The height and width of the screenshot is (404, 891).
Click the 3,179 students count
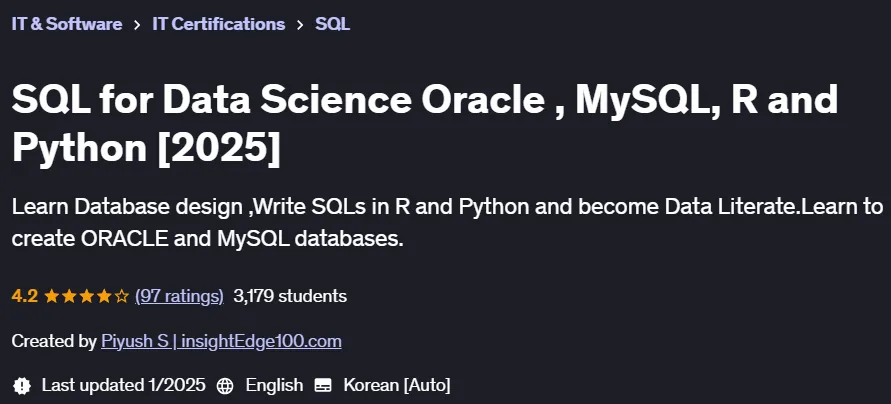click(x=290, y=296)
